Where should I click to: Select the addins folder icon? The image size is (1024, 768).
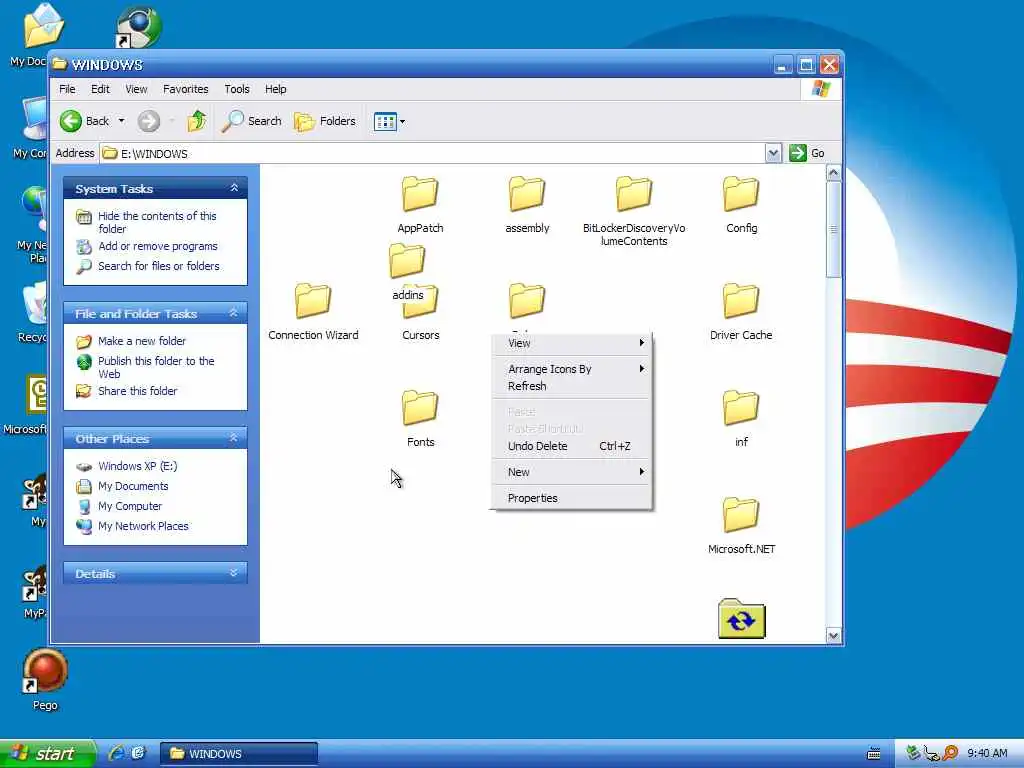(x=407, y=261)
